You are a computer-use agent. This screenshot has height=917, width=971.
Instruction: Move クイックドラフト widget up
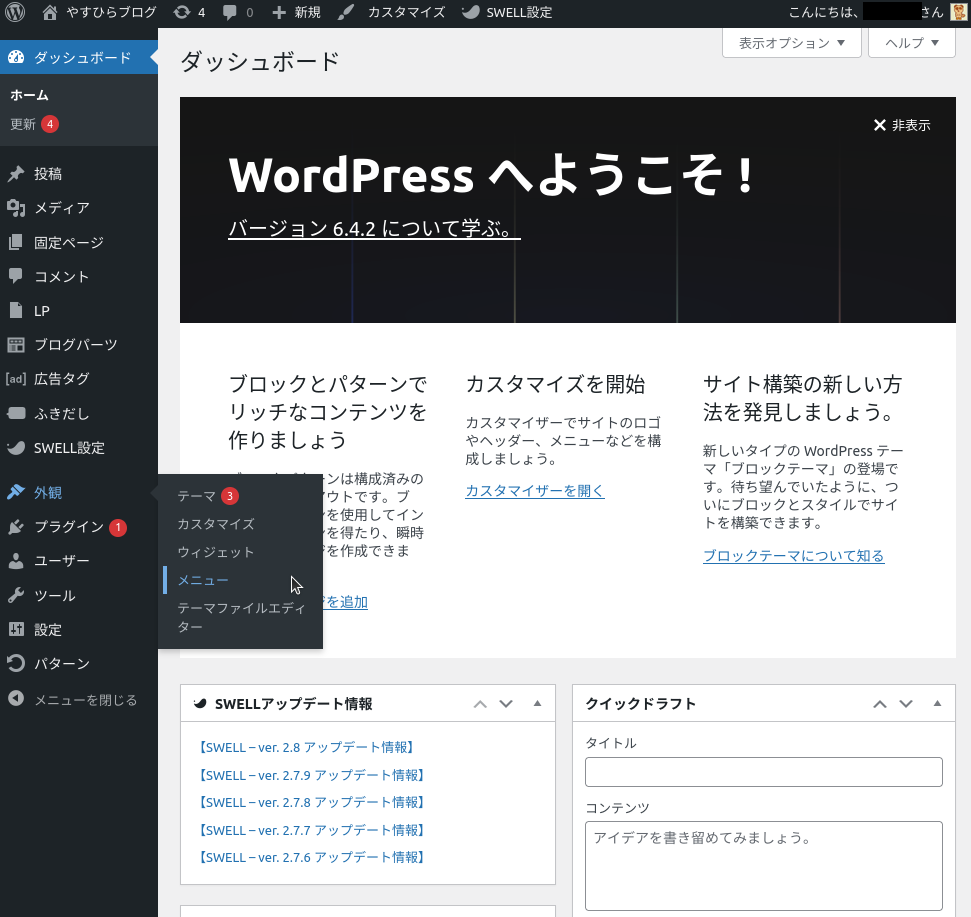point(880,704)
